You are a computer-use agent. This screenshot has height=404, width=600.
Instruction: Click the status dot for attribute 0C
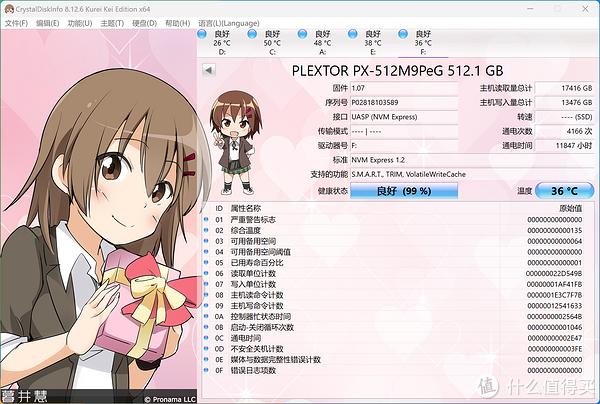coord(206,338)
